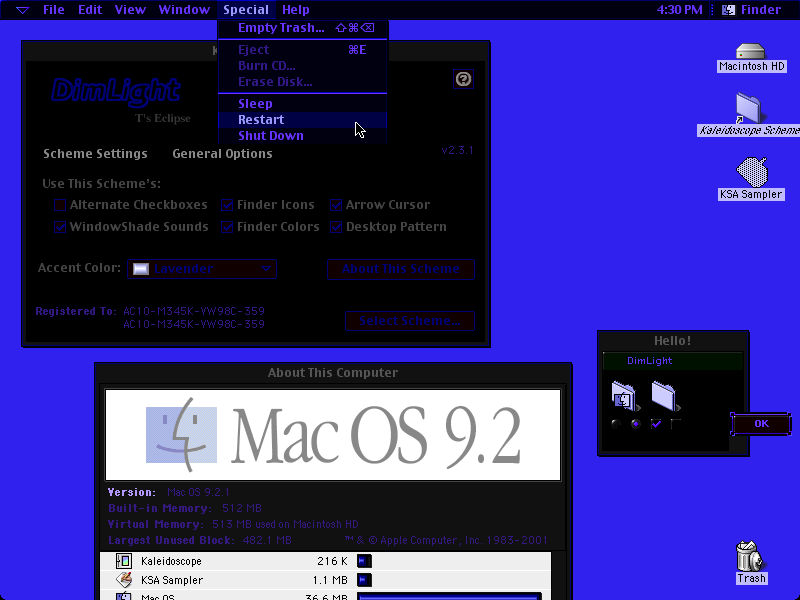Click the help question mark icon in Kaleidoscope

coord(463,79)
